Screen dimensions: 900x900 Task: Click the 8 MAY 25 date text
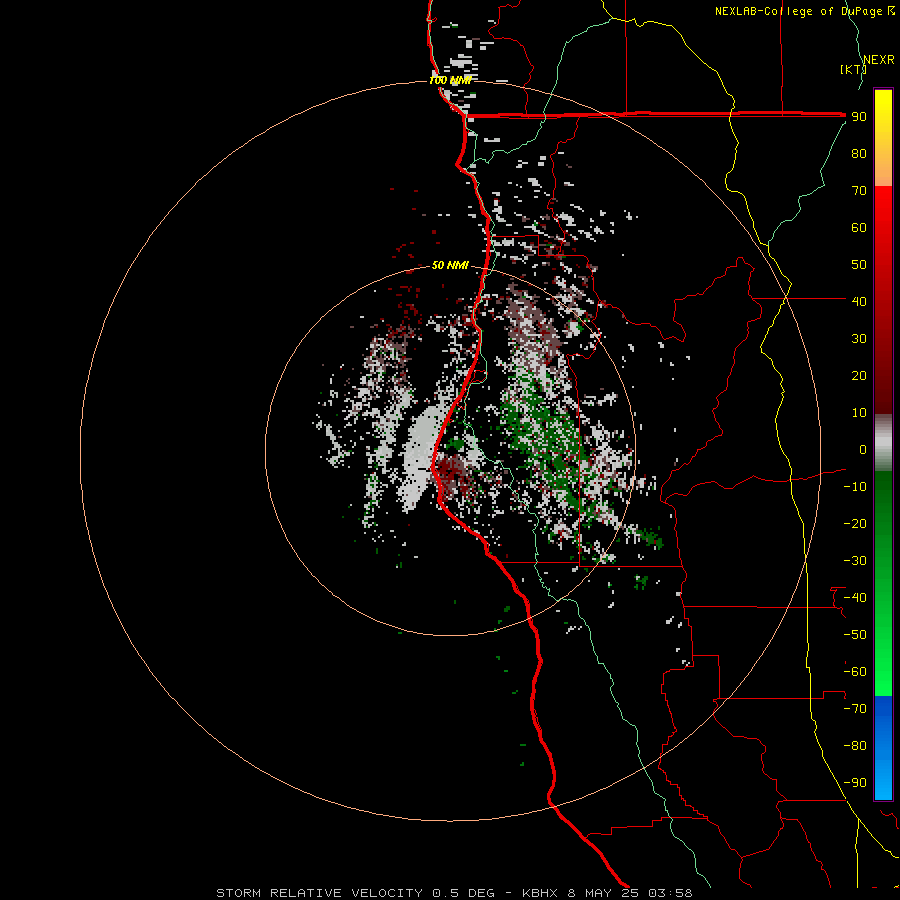[603, 893]
